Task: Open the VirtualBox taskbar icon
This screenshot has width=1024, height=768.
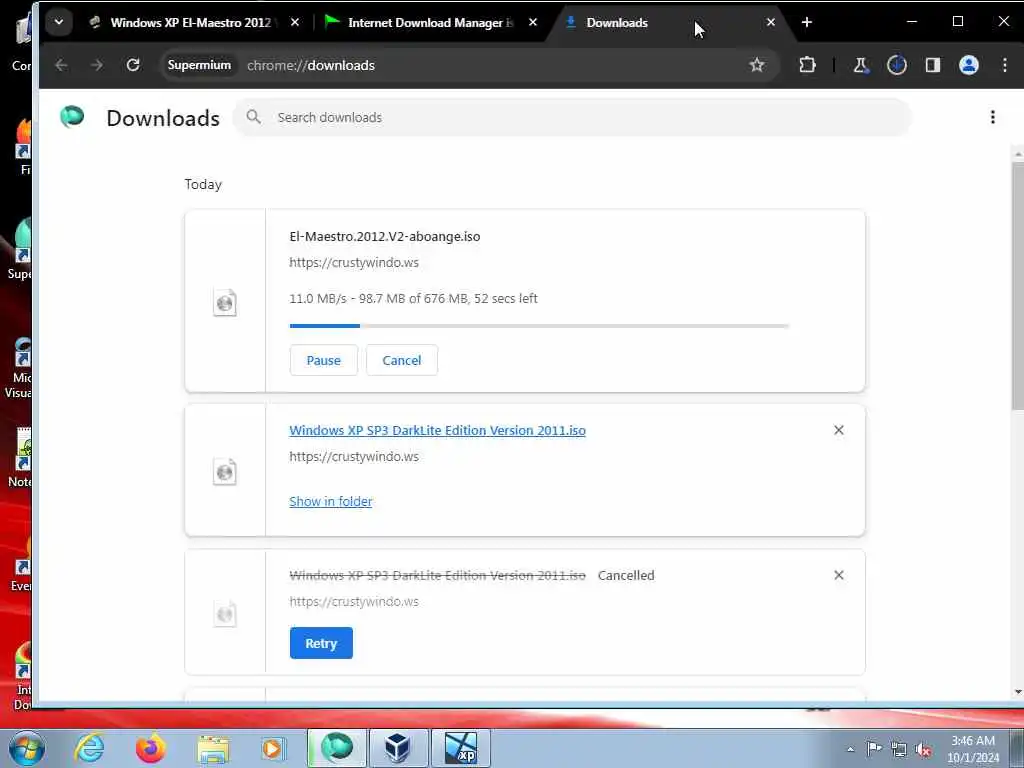Action: tap(398, 748)
